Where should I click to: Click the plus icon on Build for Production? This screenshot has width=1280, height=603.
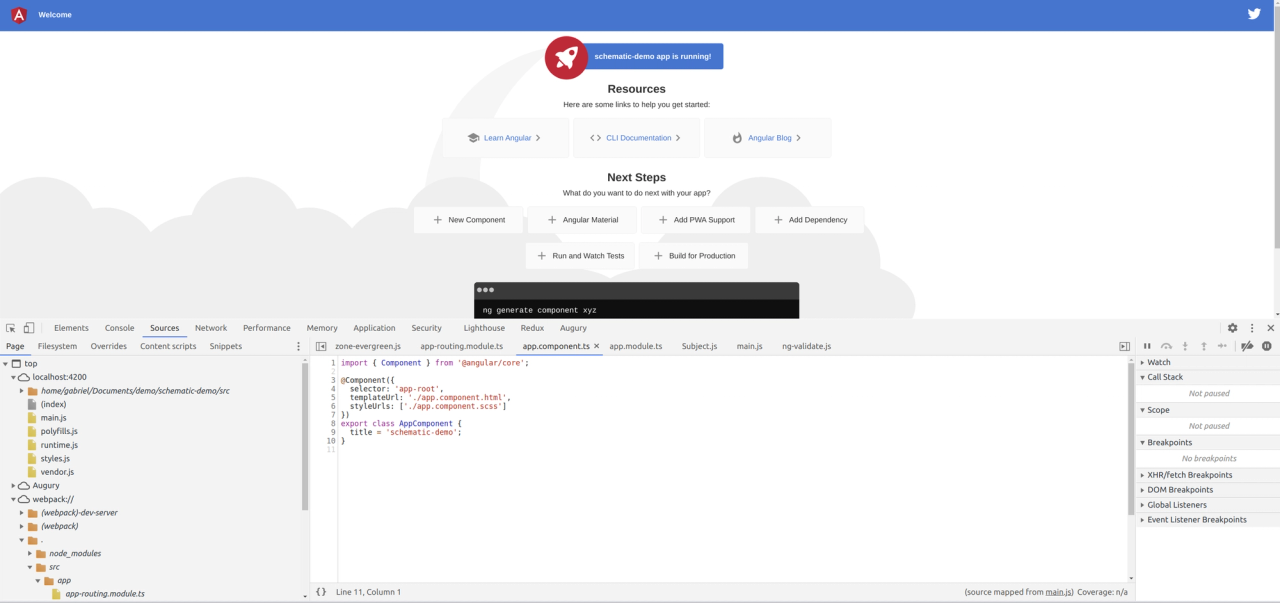pyautogui.click(x=658, y=256)
